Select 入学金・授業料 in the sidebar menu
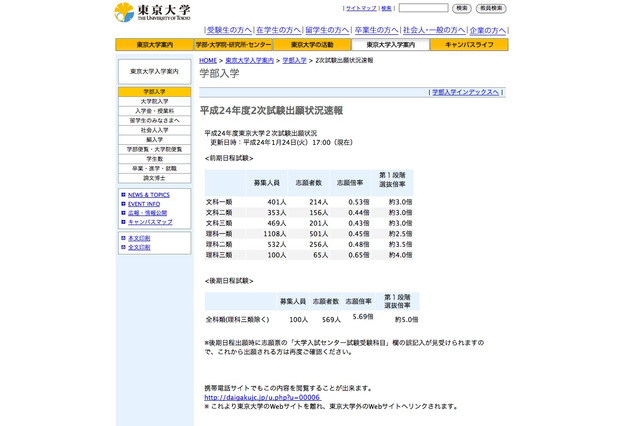Viewport: 640px width, 426px height. tap(154, 111)
